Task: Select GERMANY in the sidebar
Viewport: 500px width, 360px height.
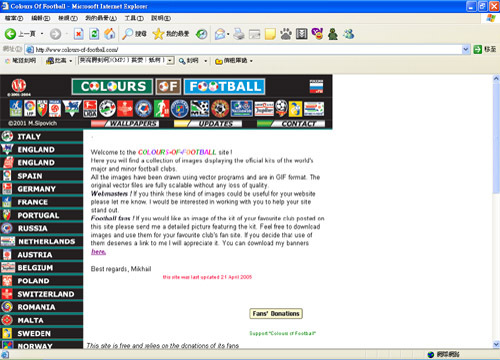Action: pyautogui.click(x=41, y=189)
